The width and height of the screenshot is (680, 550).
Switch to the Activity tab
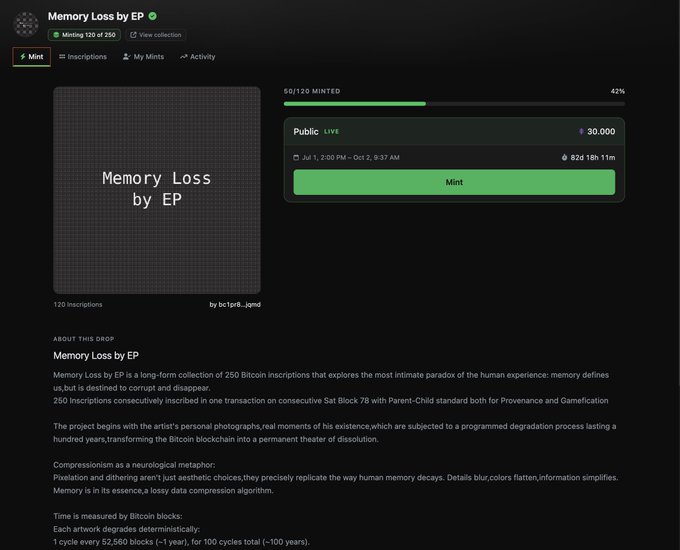click(x=198, y=57)
